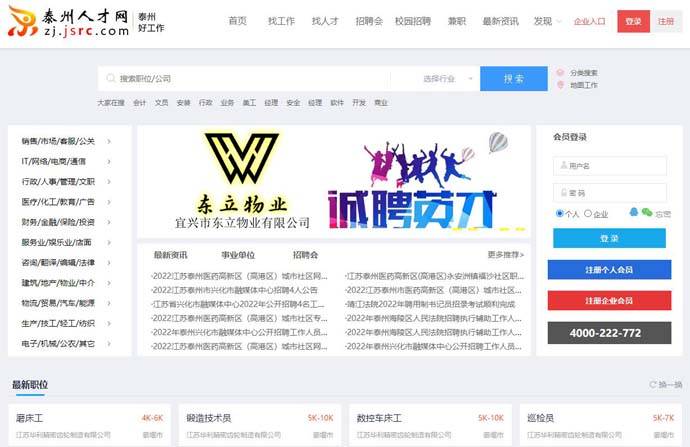
Task: Click the 开发 hot search tag
Action: tap(359, 103)
